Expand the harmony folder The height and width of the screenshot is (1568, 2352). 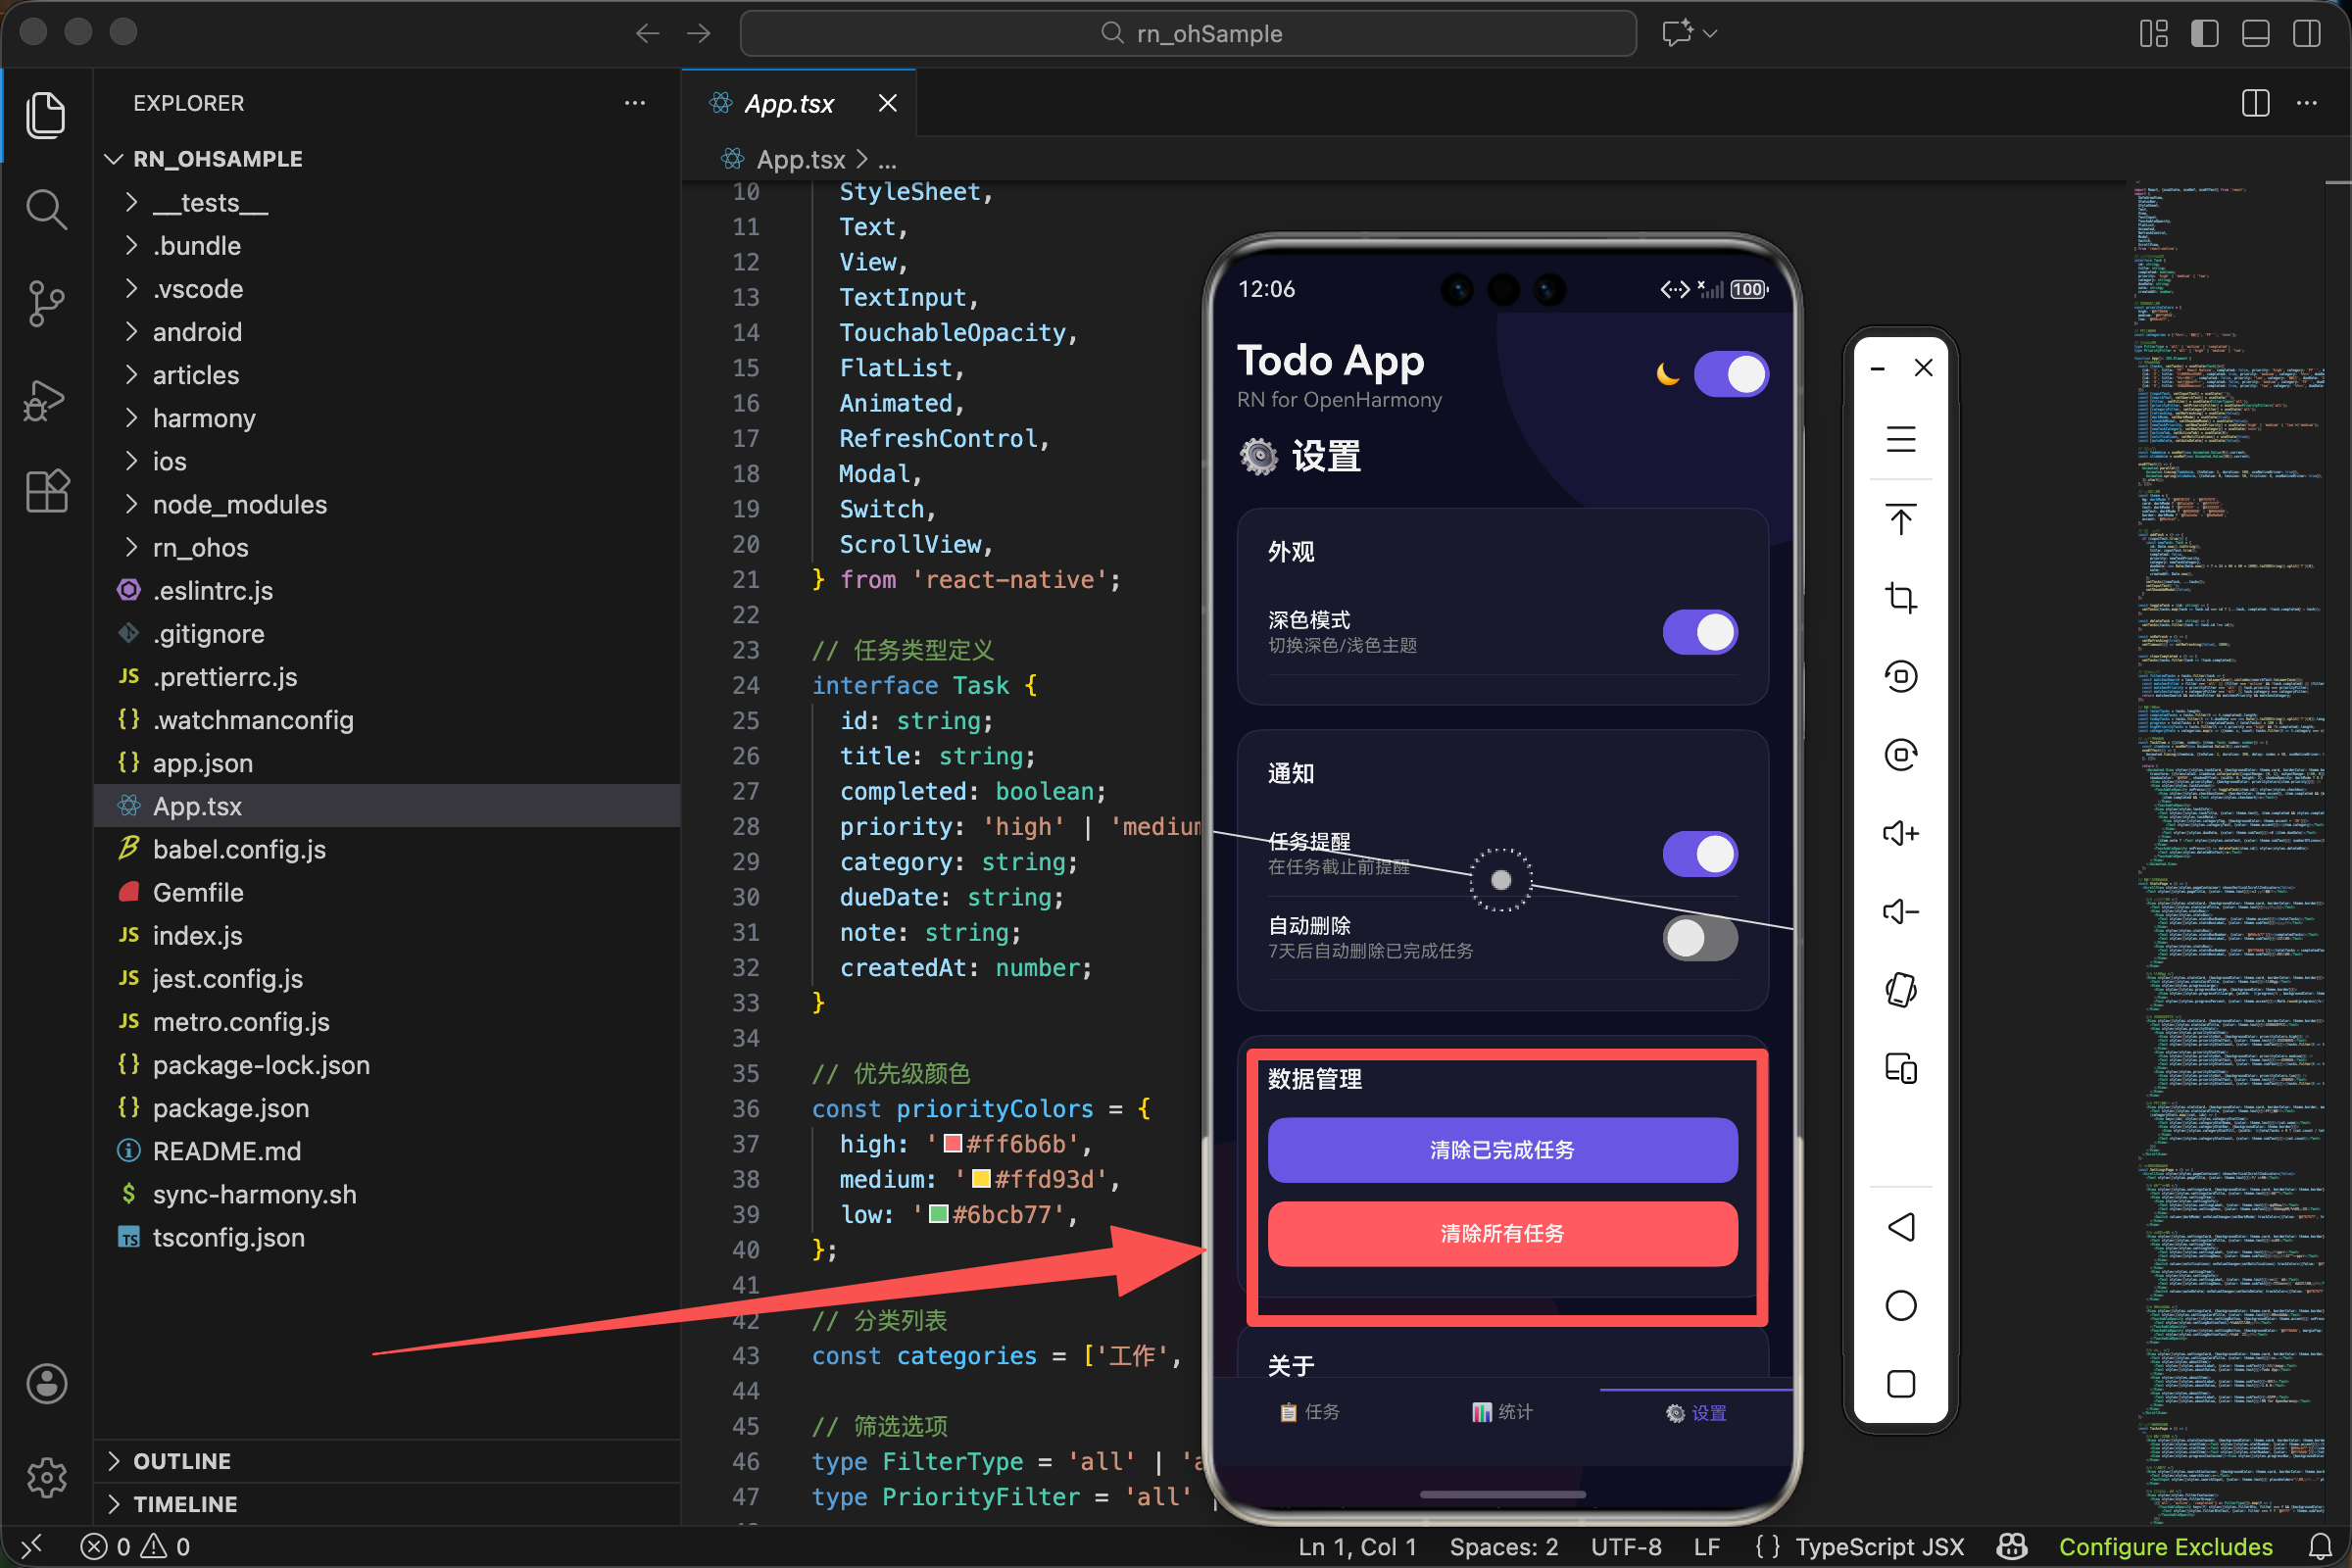pos(204,418)
